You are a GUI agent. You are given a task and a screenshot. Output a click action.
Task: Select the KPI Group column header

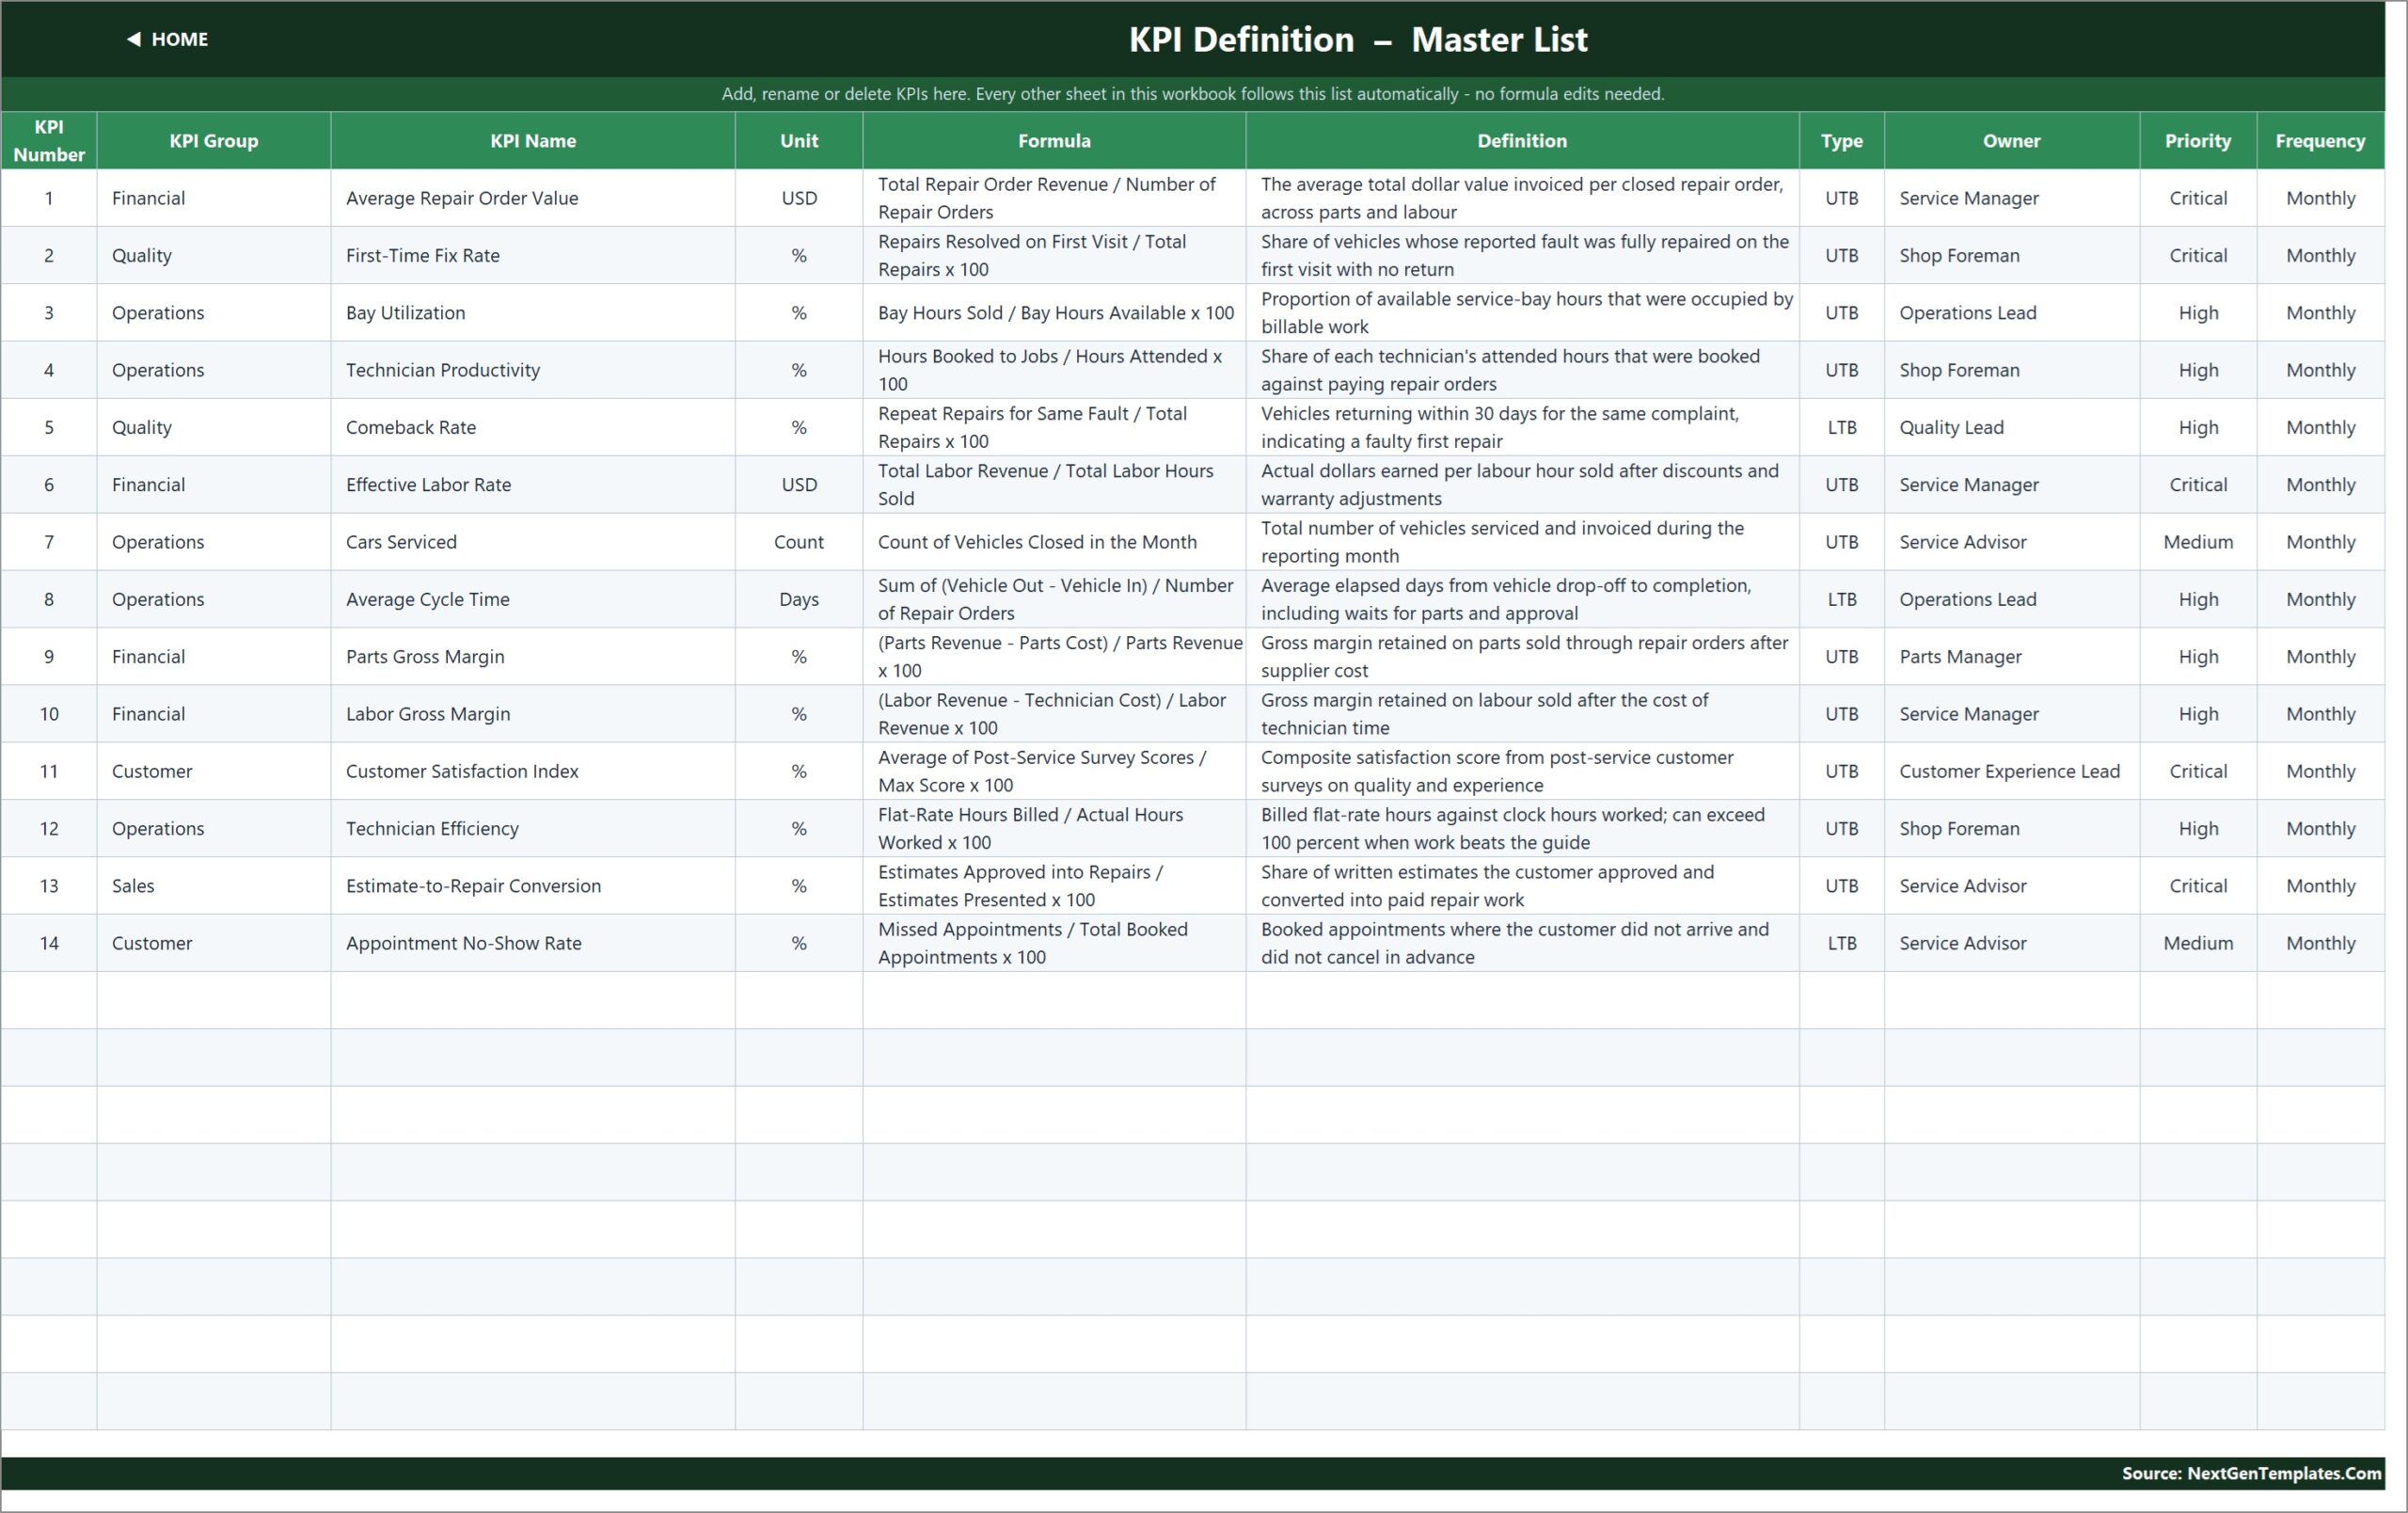pyautogui.click(x=214, y=140)
